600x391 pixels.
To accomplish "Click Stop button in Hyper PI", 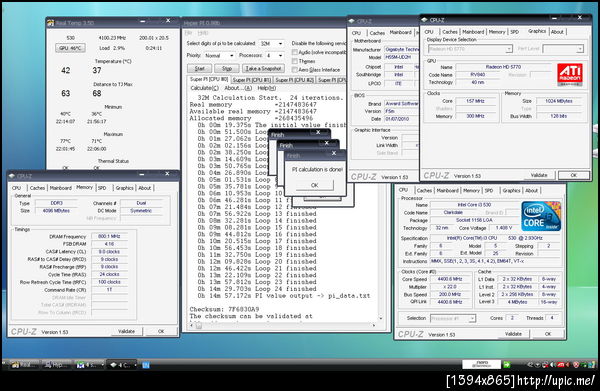I will [x=227, y=68].
